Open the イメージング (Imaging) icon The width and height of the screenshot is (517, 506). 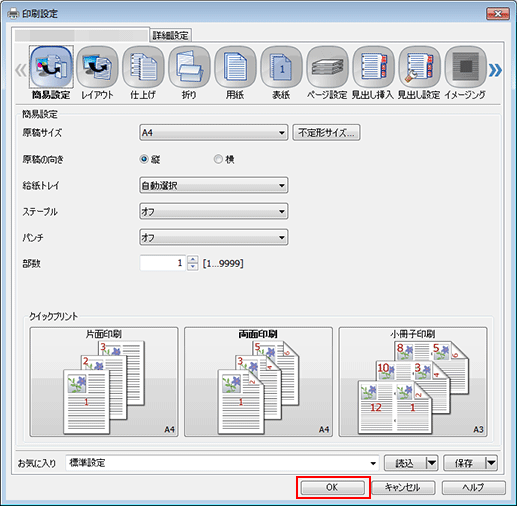(465, 67)
